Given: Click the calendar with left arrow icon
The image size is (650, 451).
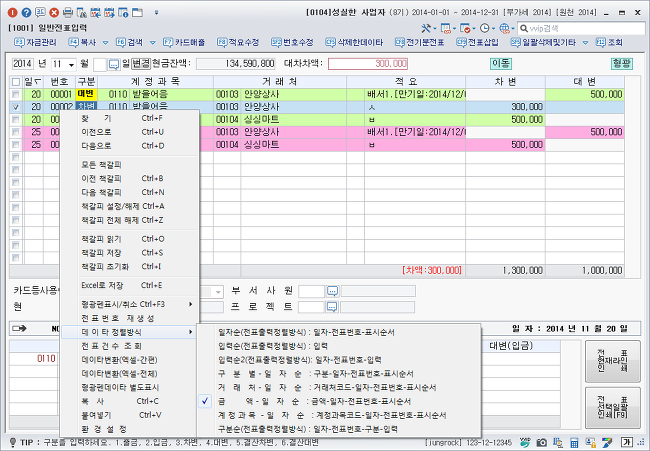Looking at the screenshot, I should 95,13.
